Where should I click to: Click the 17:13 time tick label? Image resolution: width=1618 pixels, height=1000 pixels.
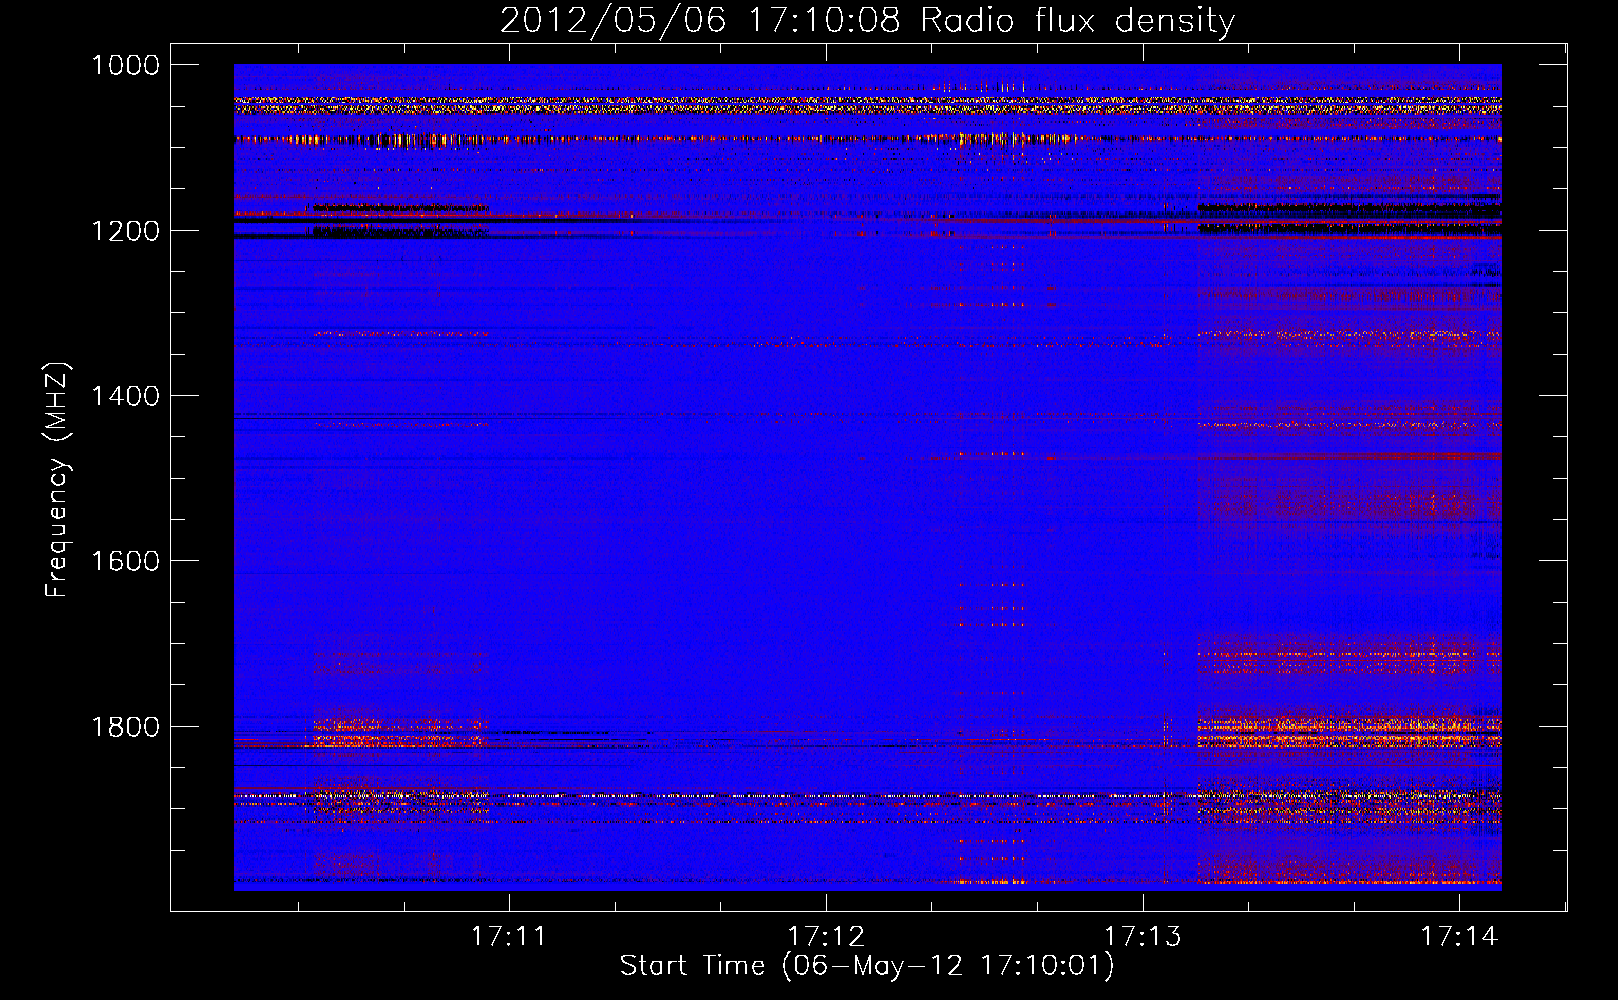click(x=1142, y=936)
